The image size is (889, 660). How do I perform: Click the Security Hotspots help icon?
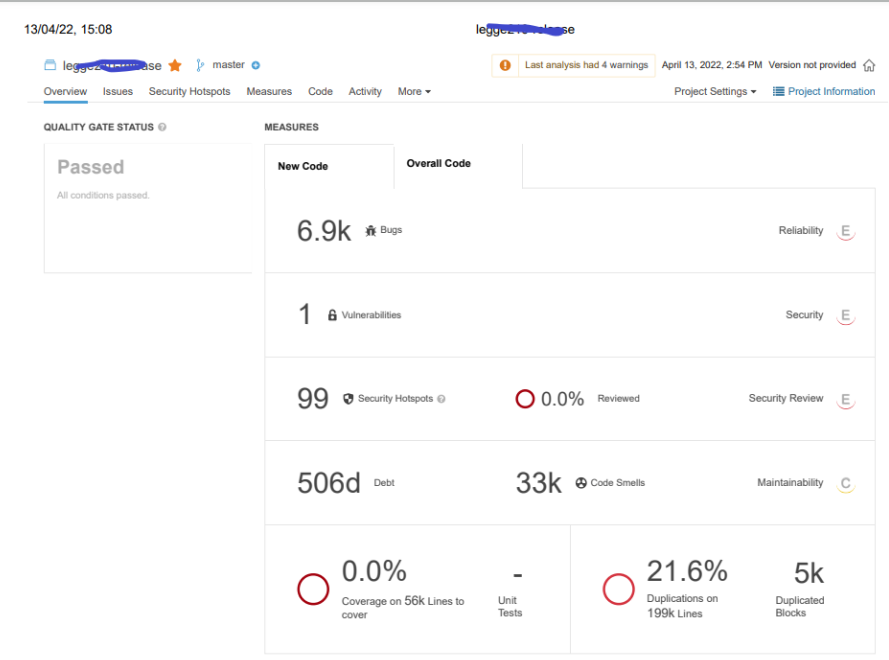[x=441, y=399]
